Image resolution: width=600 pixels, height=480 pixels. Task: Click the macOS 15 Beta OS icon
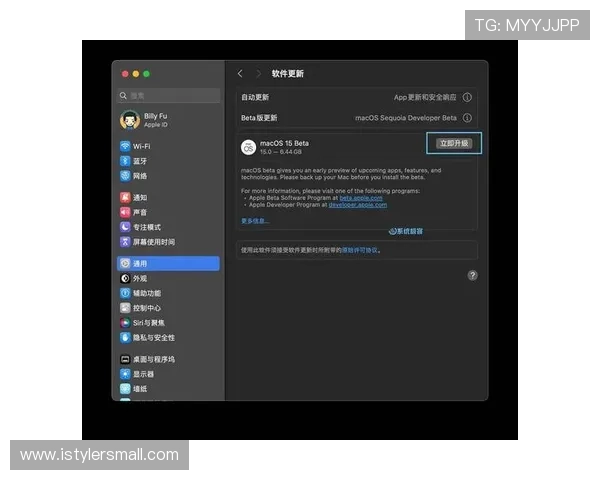[248, 147]
